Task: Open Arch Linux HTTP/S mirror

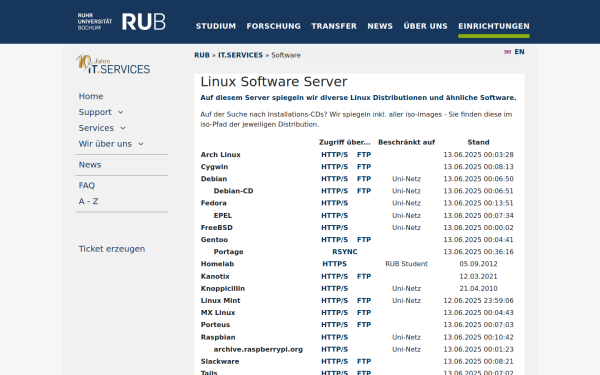Action: click(x=334, y=155)
